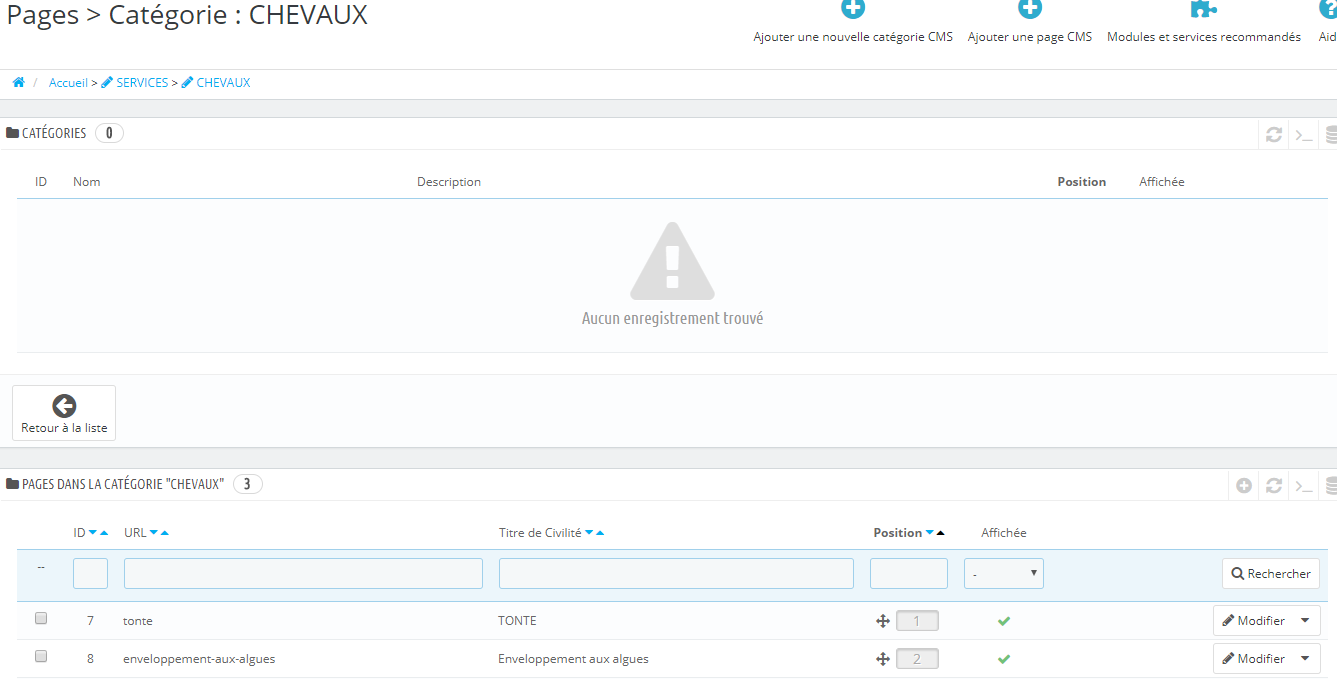This screenshot has height=679, width=1337.
Task: Click 'Enveloppement aux algues' title cell
Action: pyautogui.click(x=573, y=659)
